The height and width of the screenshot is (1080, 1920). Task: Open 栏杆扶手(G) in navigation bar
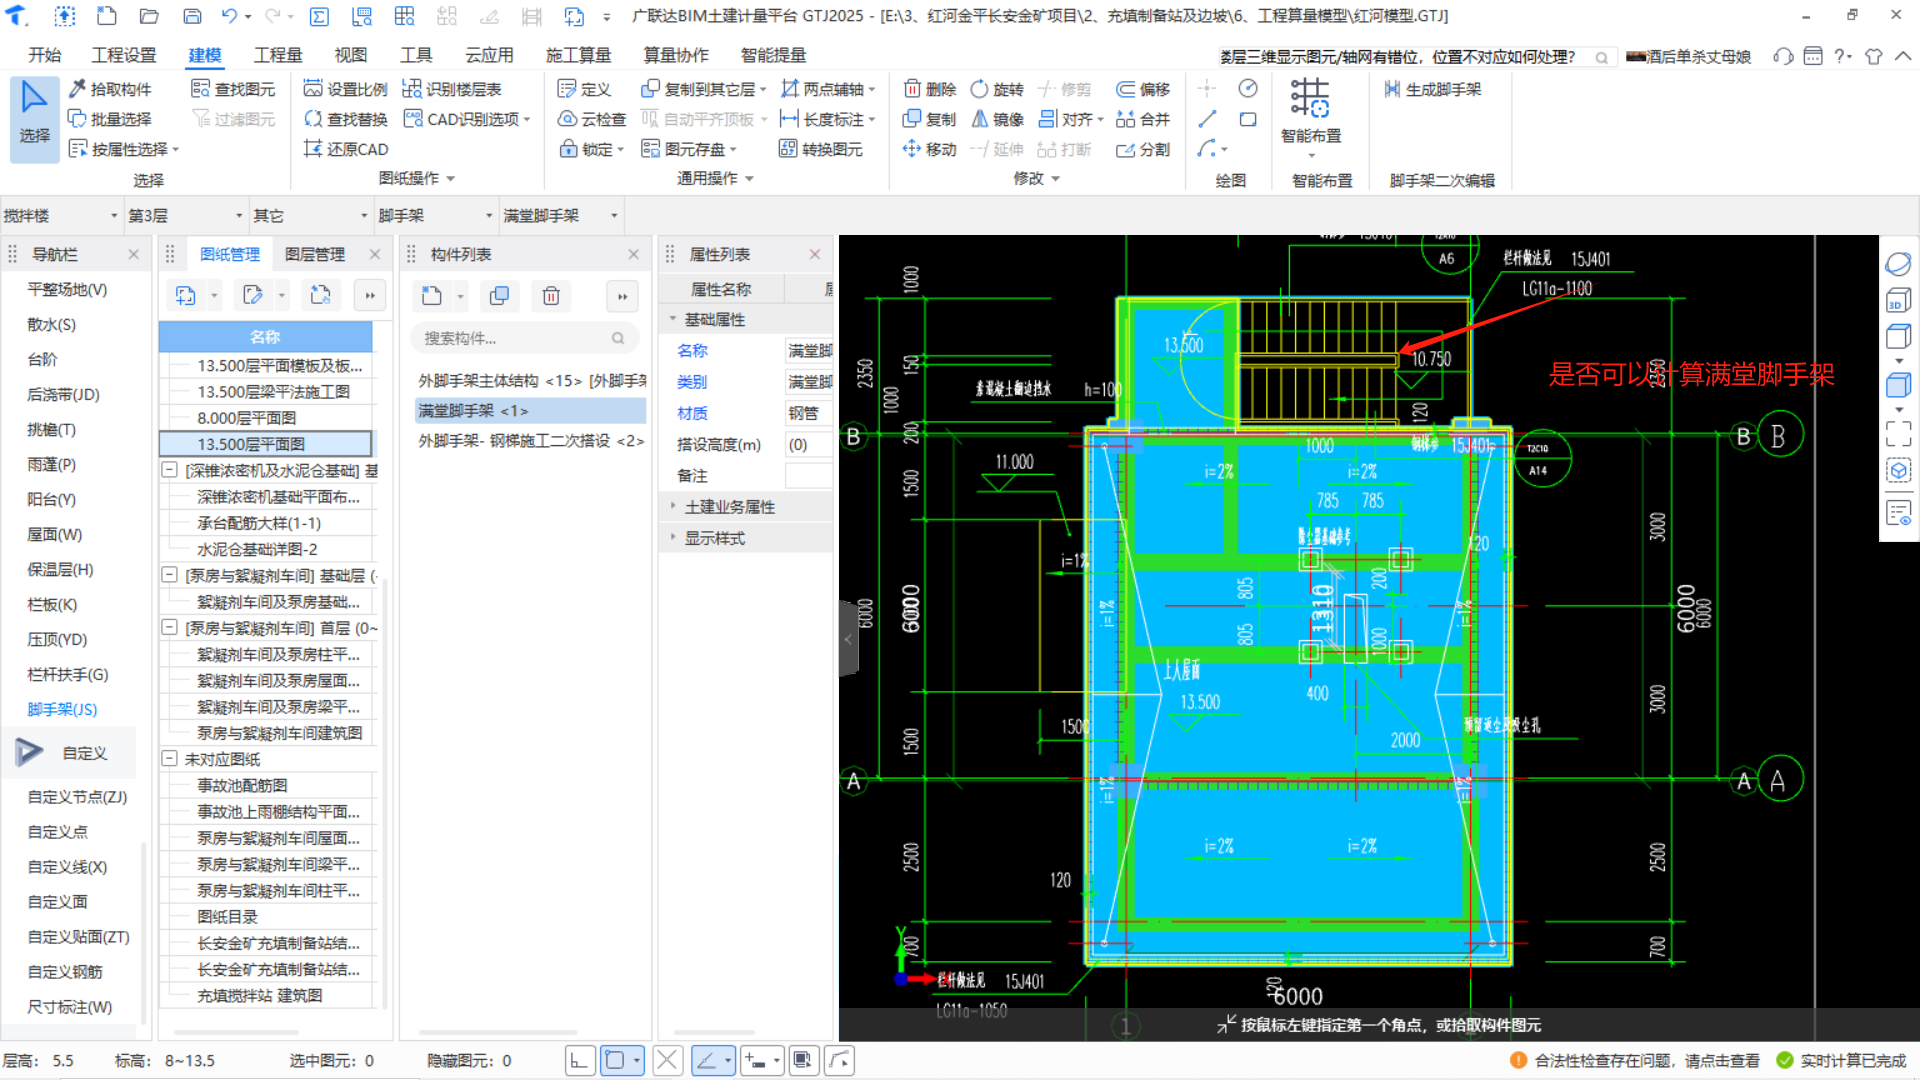(68, 674)
